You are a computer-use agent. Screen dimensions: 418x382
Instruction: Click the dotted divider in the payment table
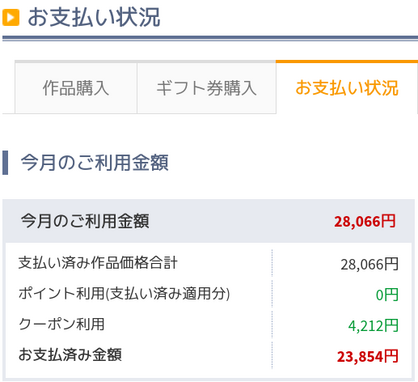click(x=272, y=309)
